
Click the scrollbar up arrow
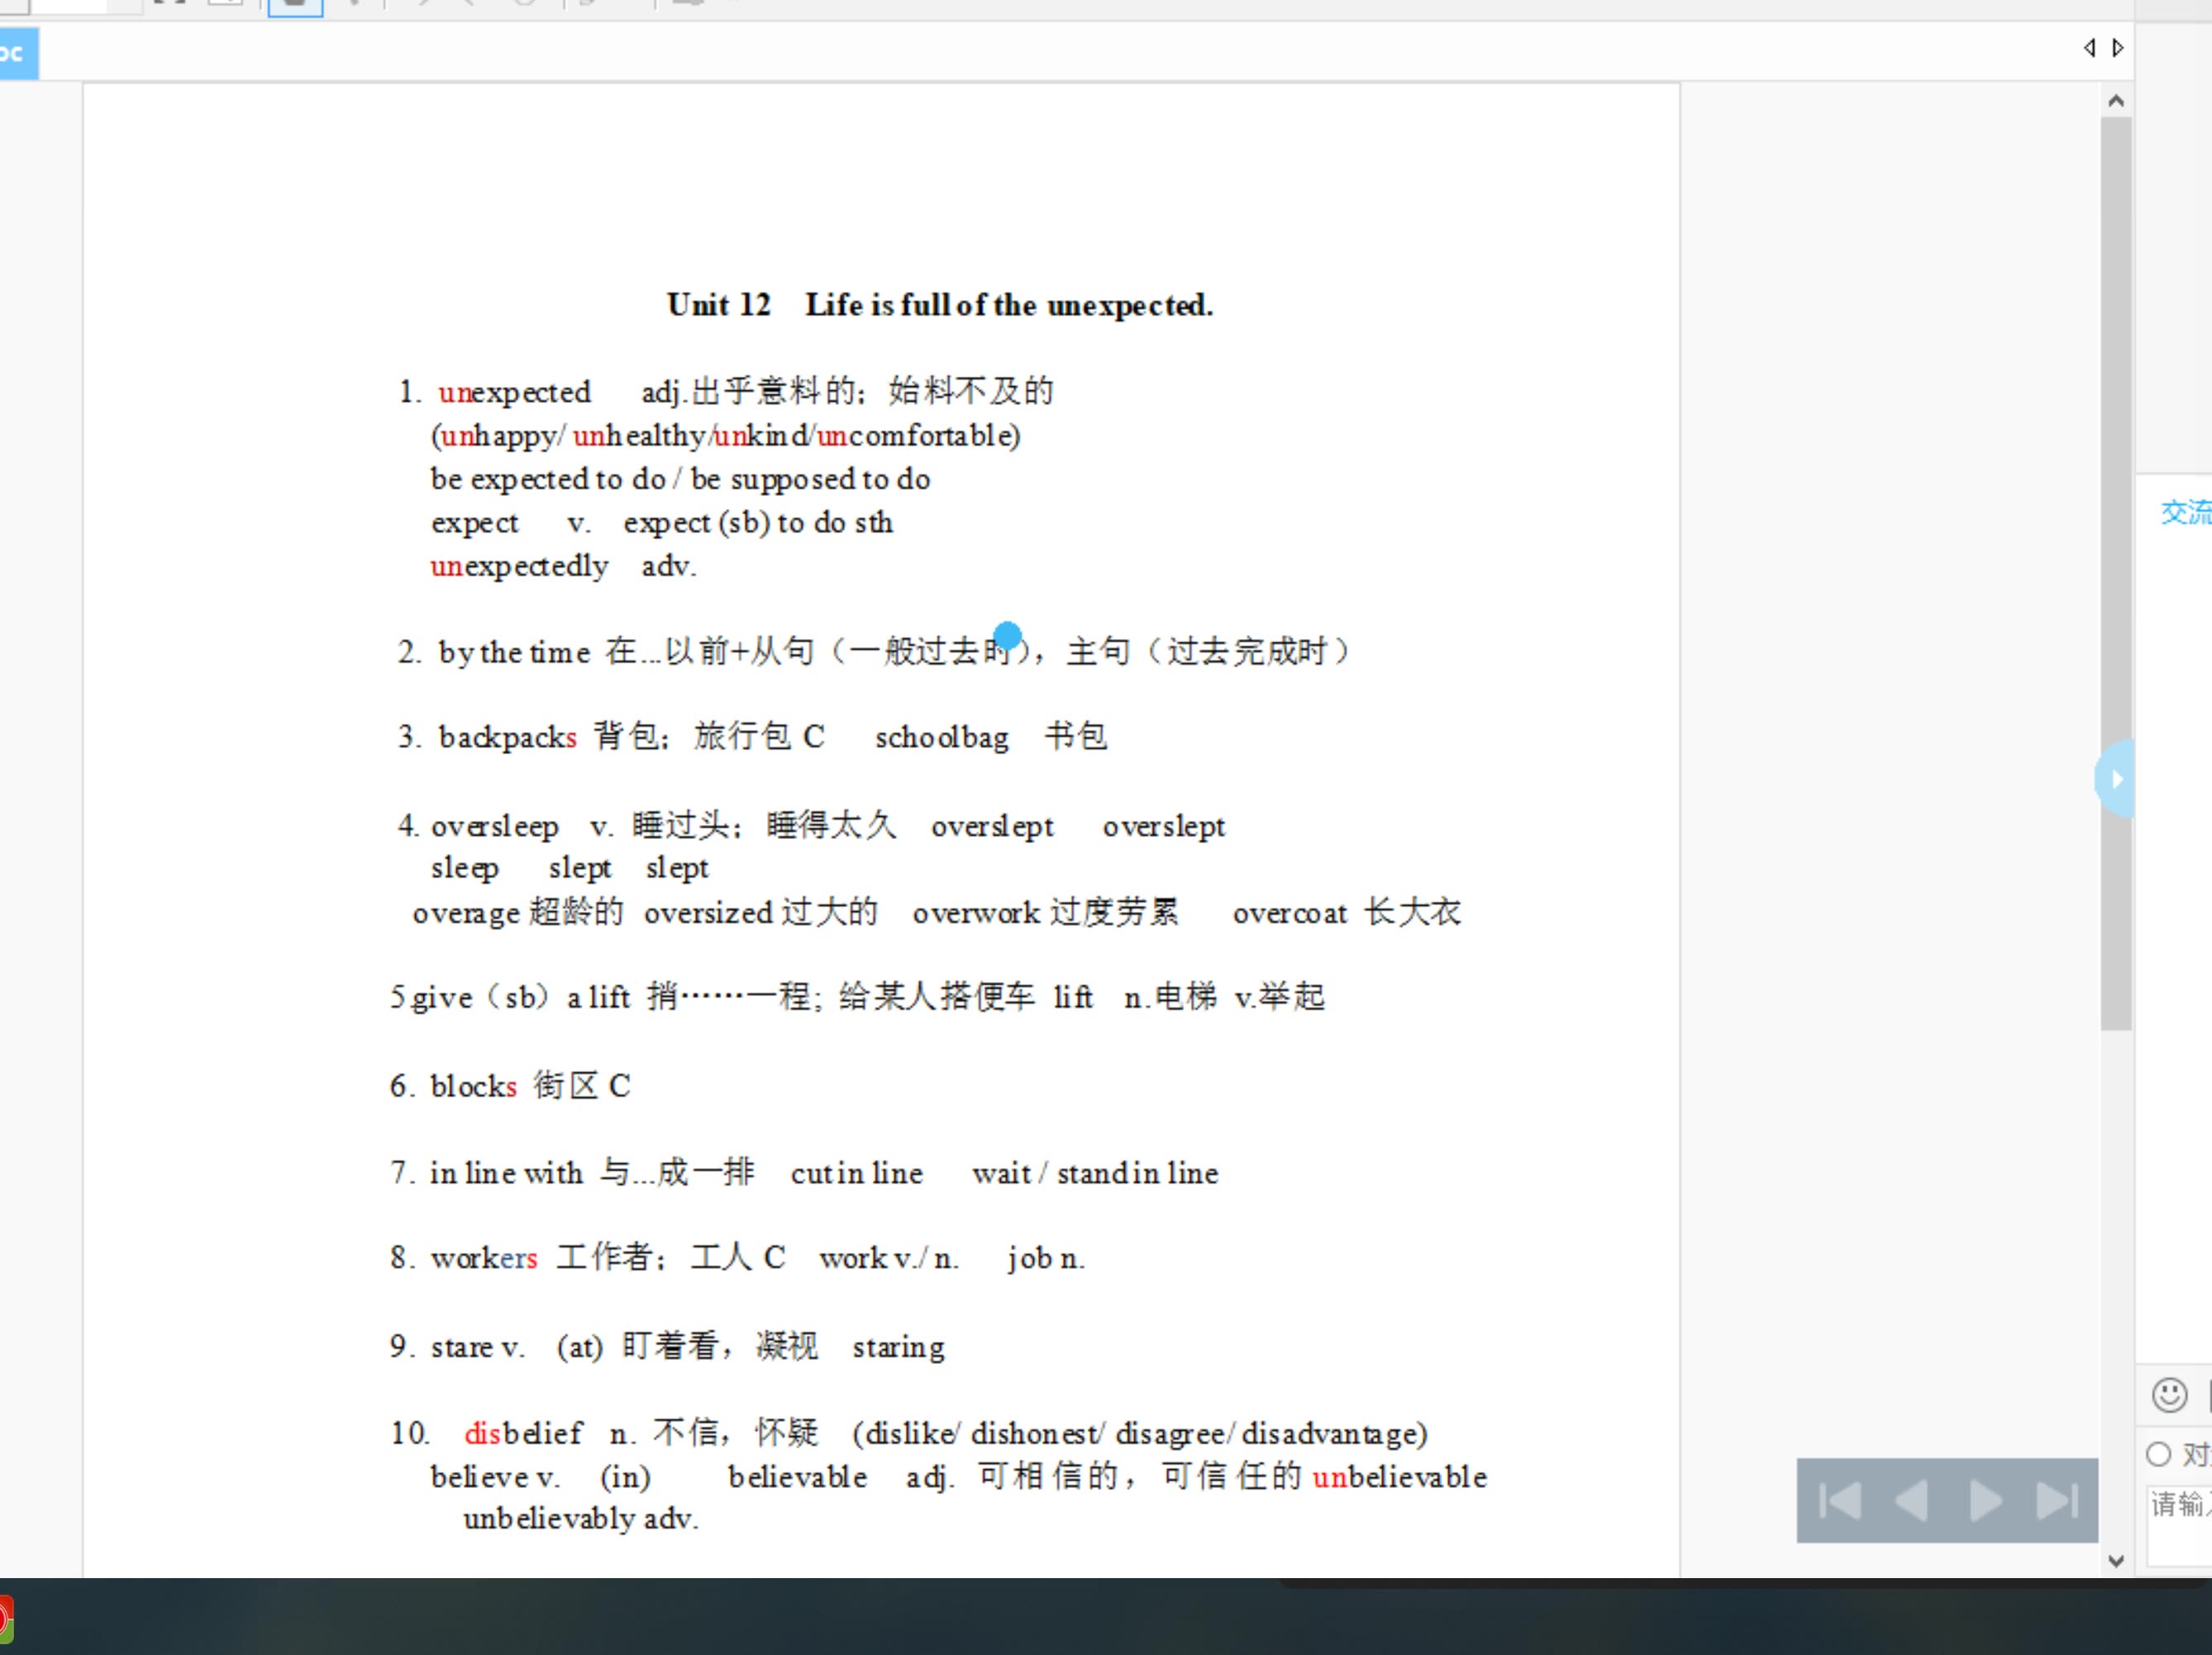click(2115, 101)
